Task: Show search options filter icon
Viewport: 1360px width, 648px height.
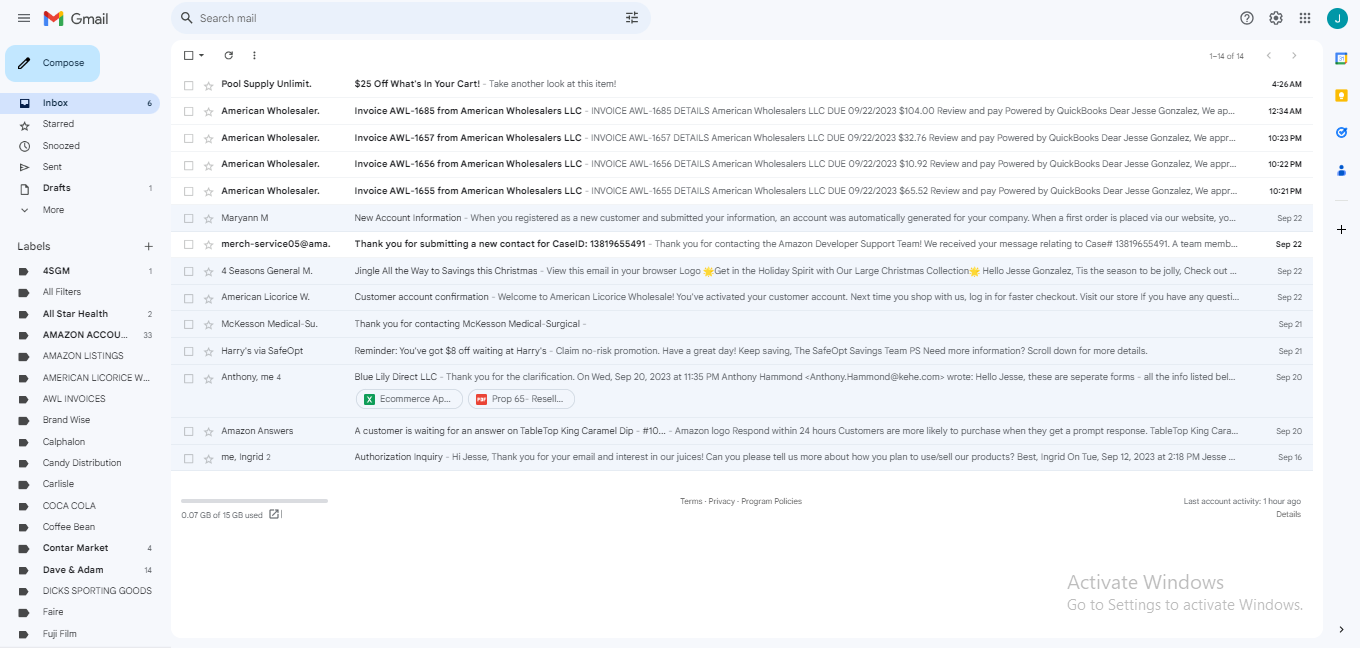Action: [632, 18]
